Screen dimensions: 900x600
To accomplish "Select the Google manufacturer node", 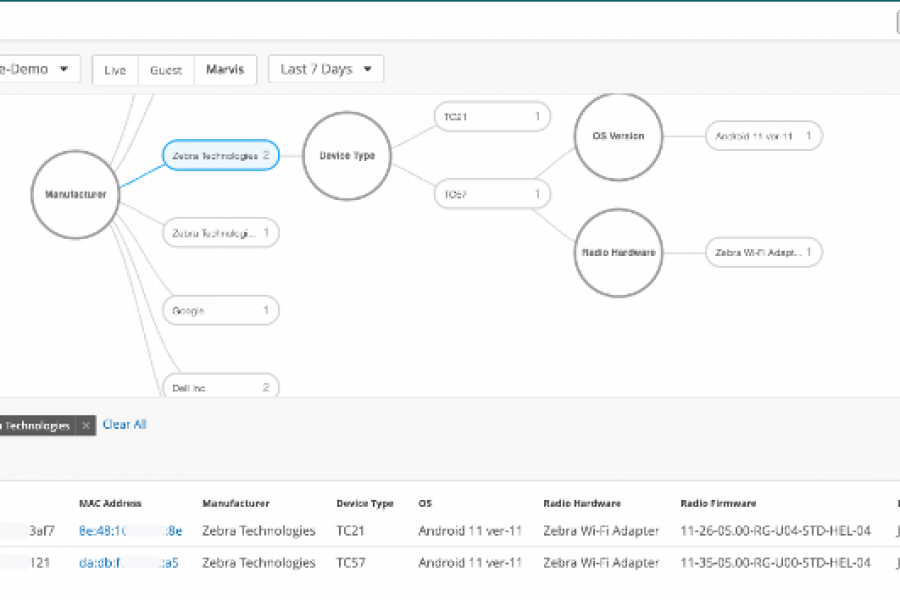I will [220, 311].
